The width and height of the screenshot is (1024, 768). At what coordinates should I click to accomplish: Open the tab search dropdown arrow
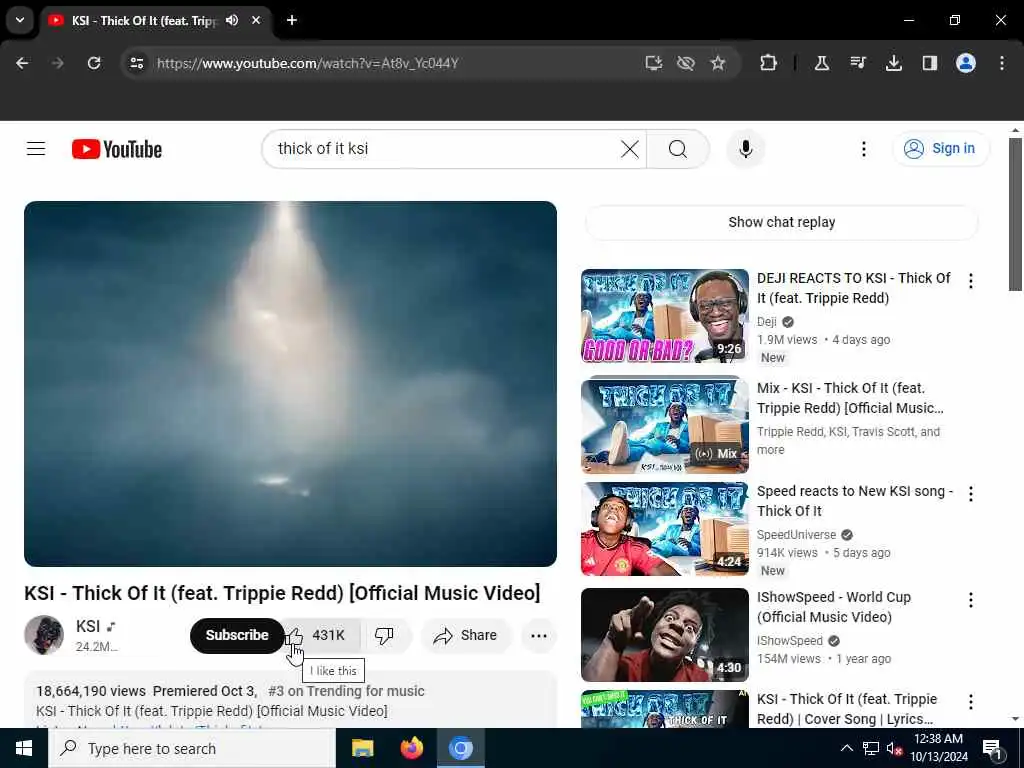20,20
